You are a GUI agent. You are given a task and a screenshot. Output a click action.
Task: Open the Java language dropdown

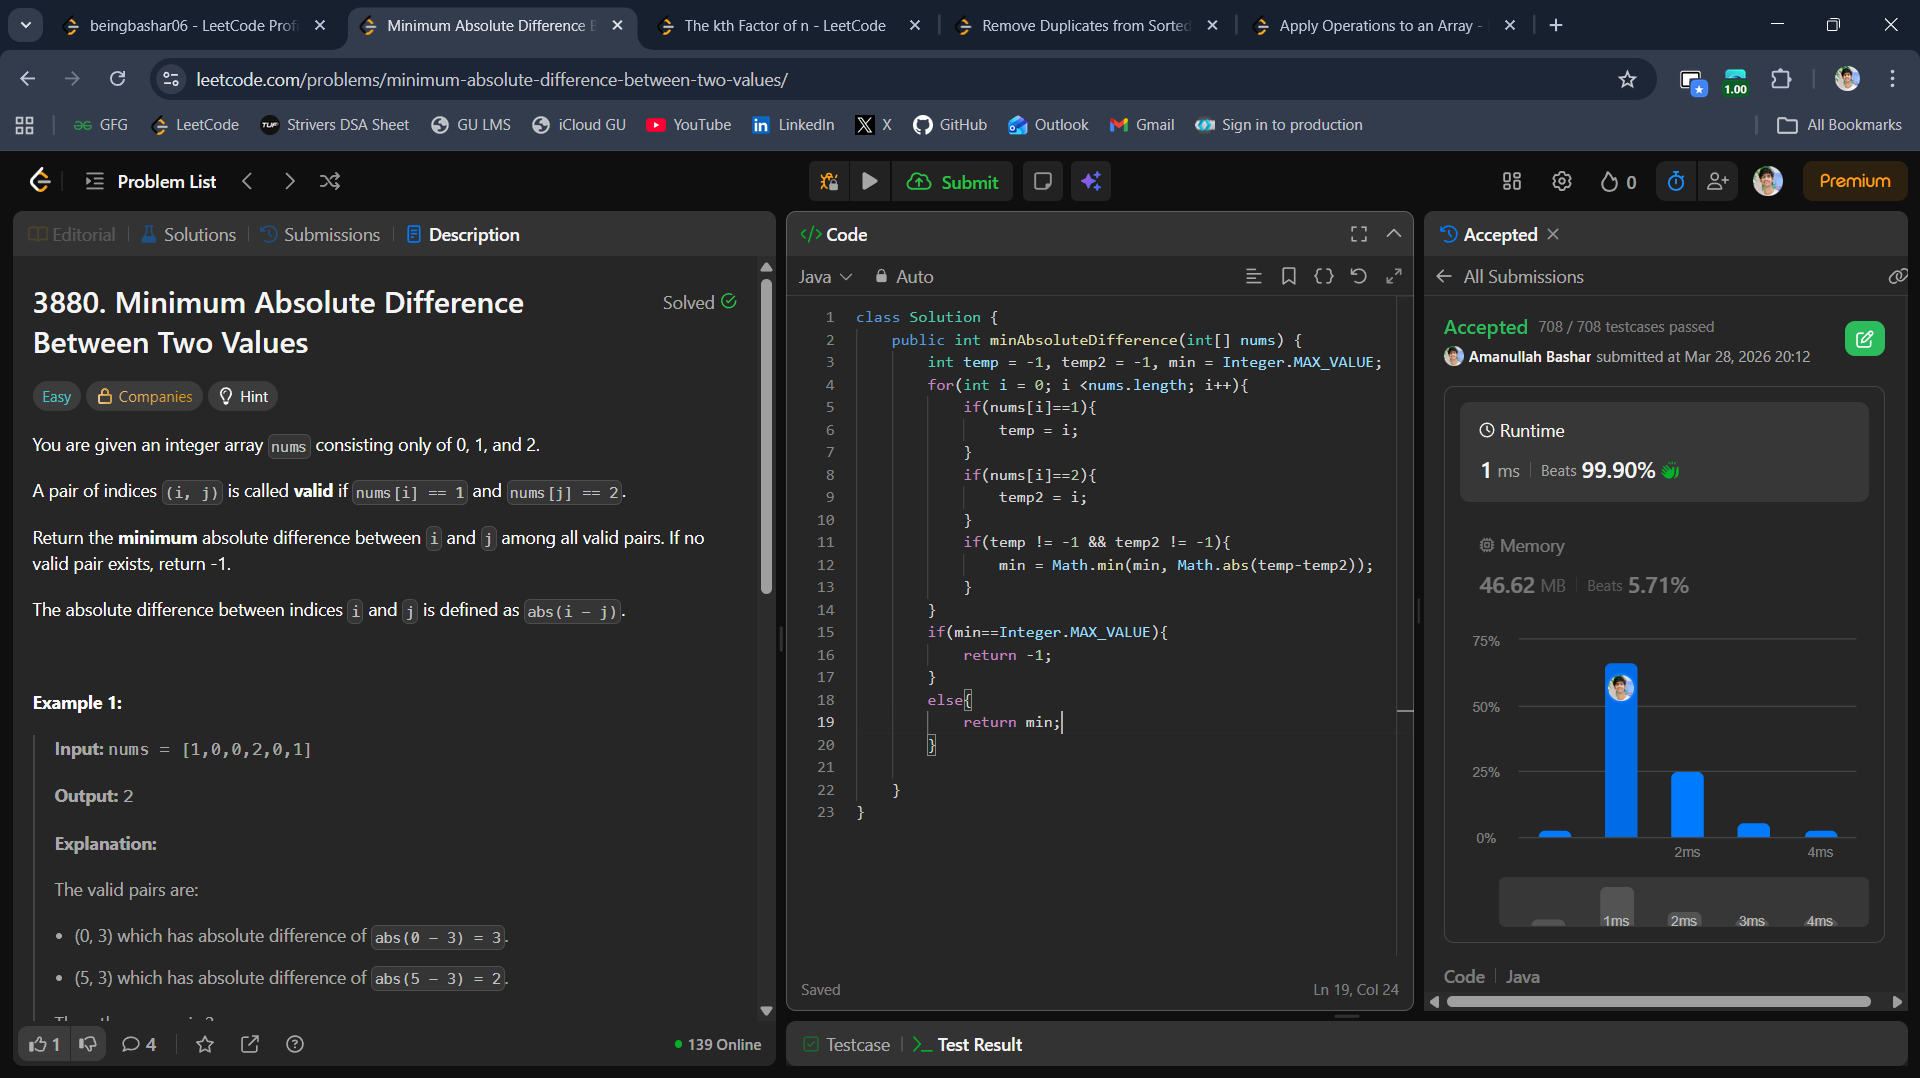pos(825,277)
